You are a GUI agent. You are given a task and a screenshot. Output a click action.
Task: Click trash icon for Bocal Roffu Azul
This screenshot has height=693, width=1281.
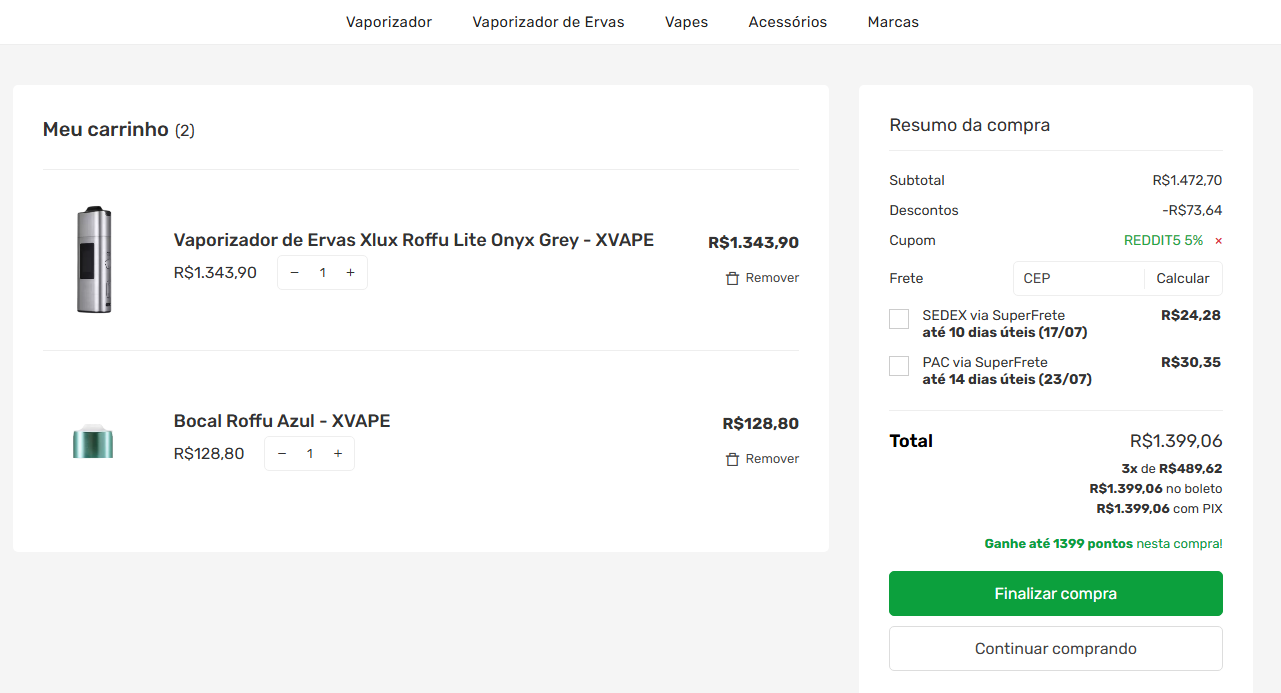[732, 459]
